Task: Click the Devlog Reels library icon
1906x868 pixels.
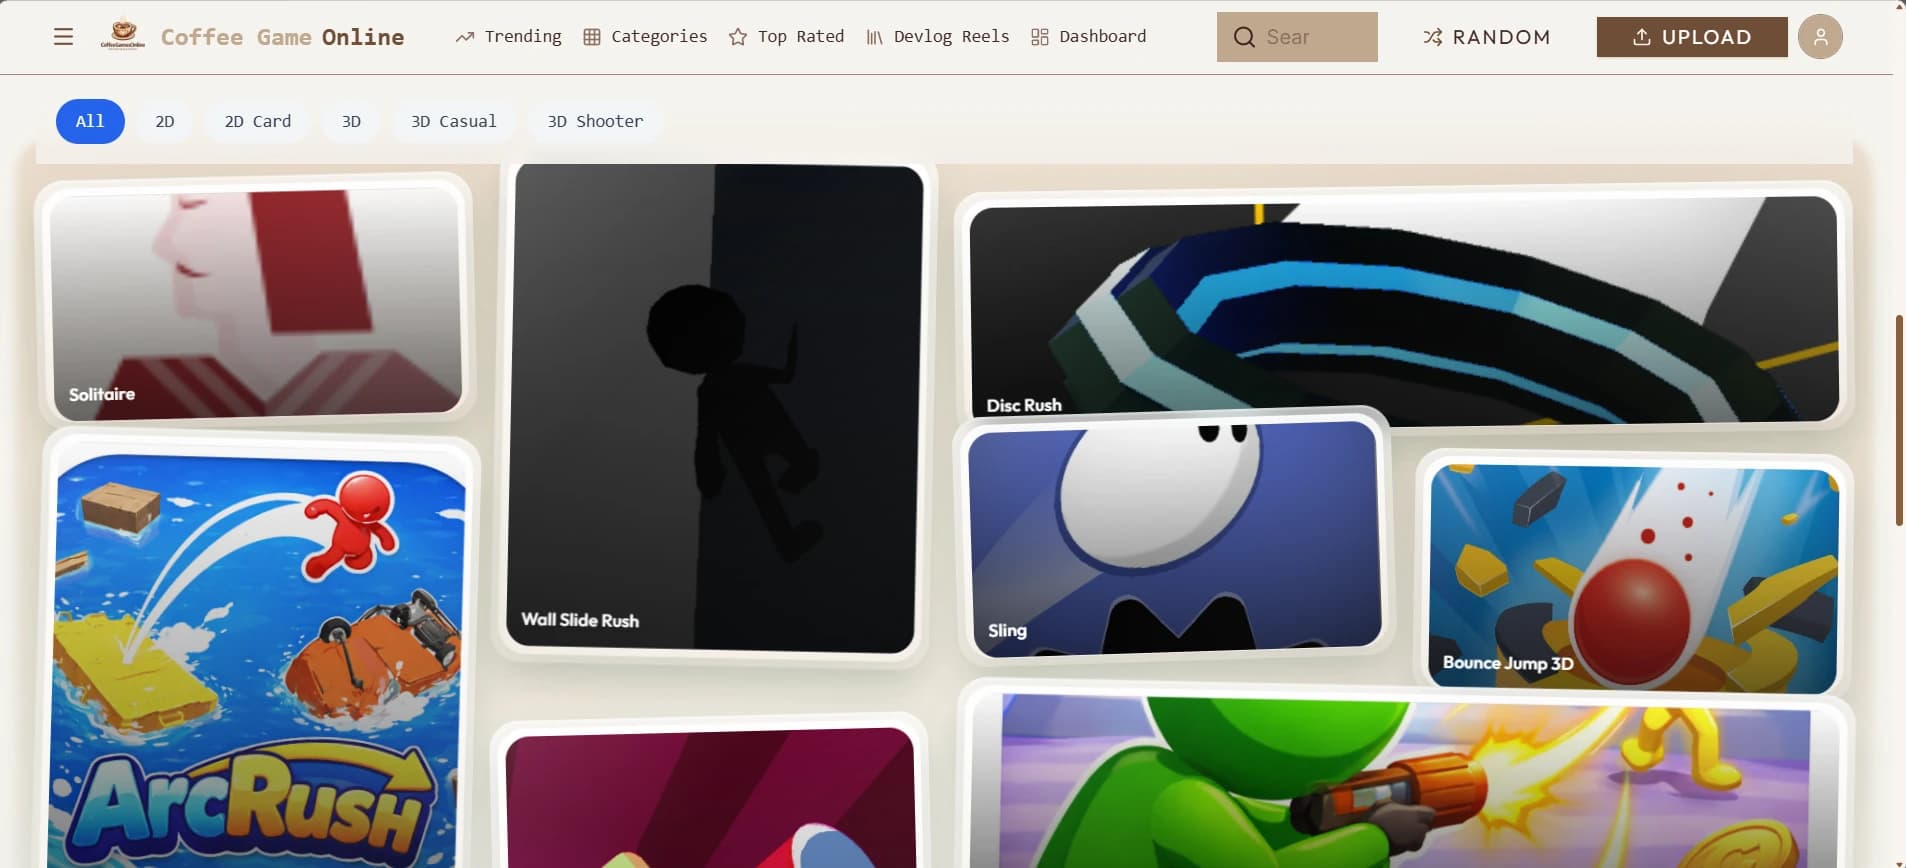Action: coord(874,37)
